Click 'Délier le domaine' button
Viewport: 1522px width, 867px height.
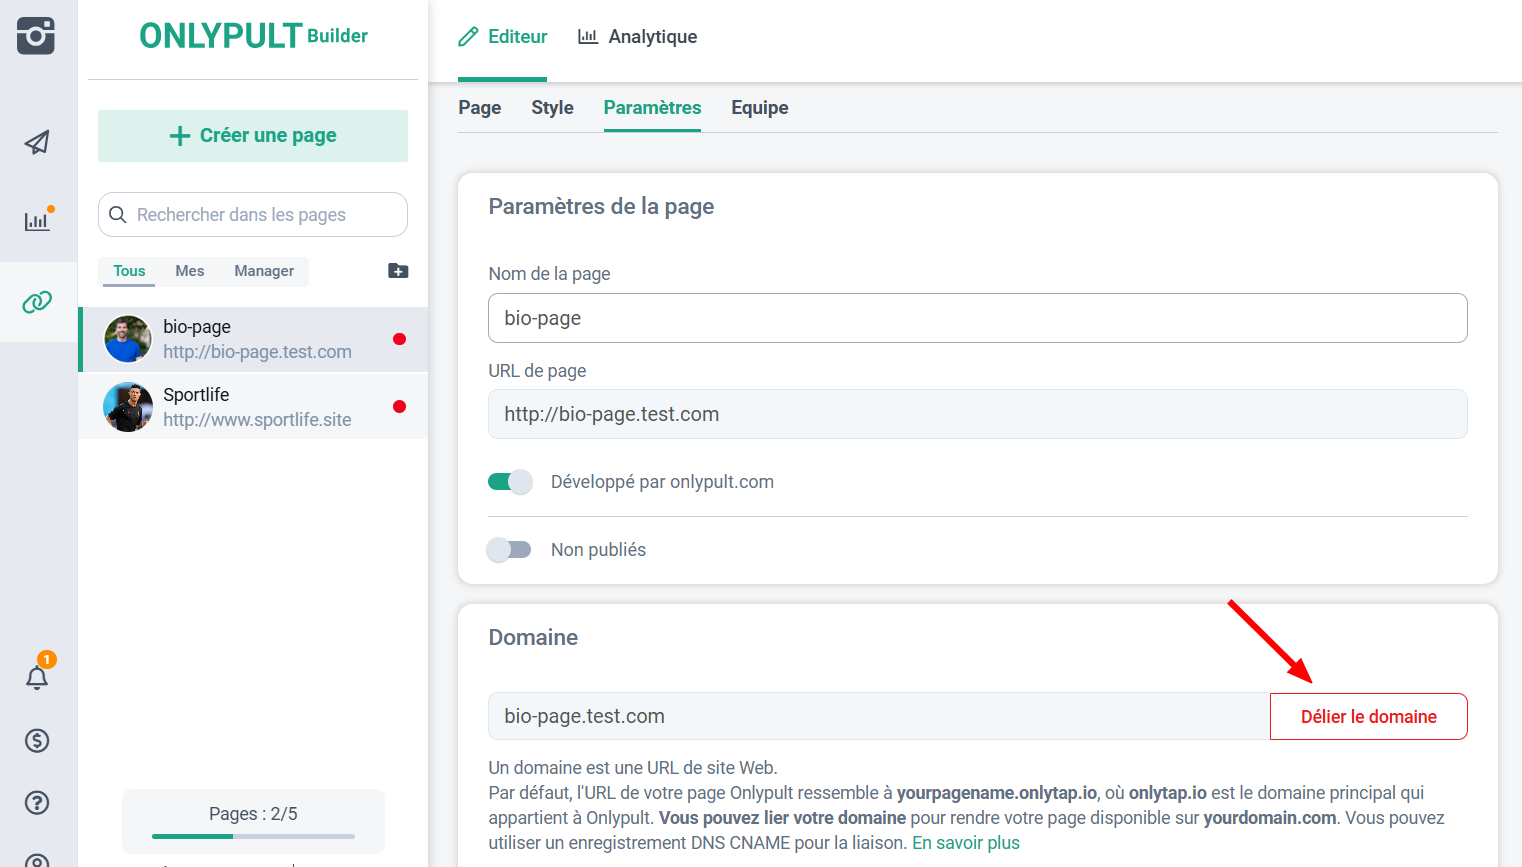point(1368,717)
